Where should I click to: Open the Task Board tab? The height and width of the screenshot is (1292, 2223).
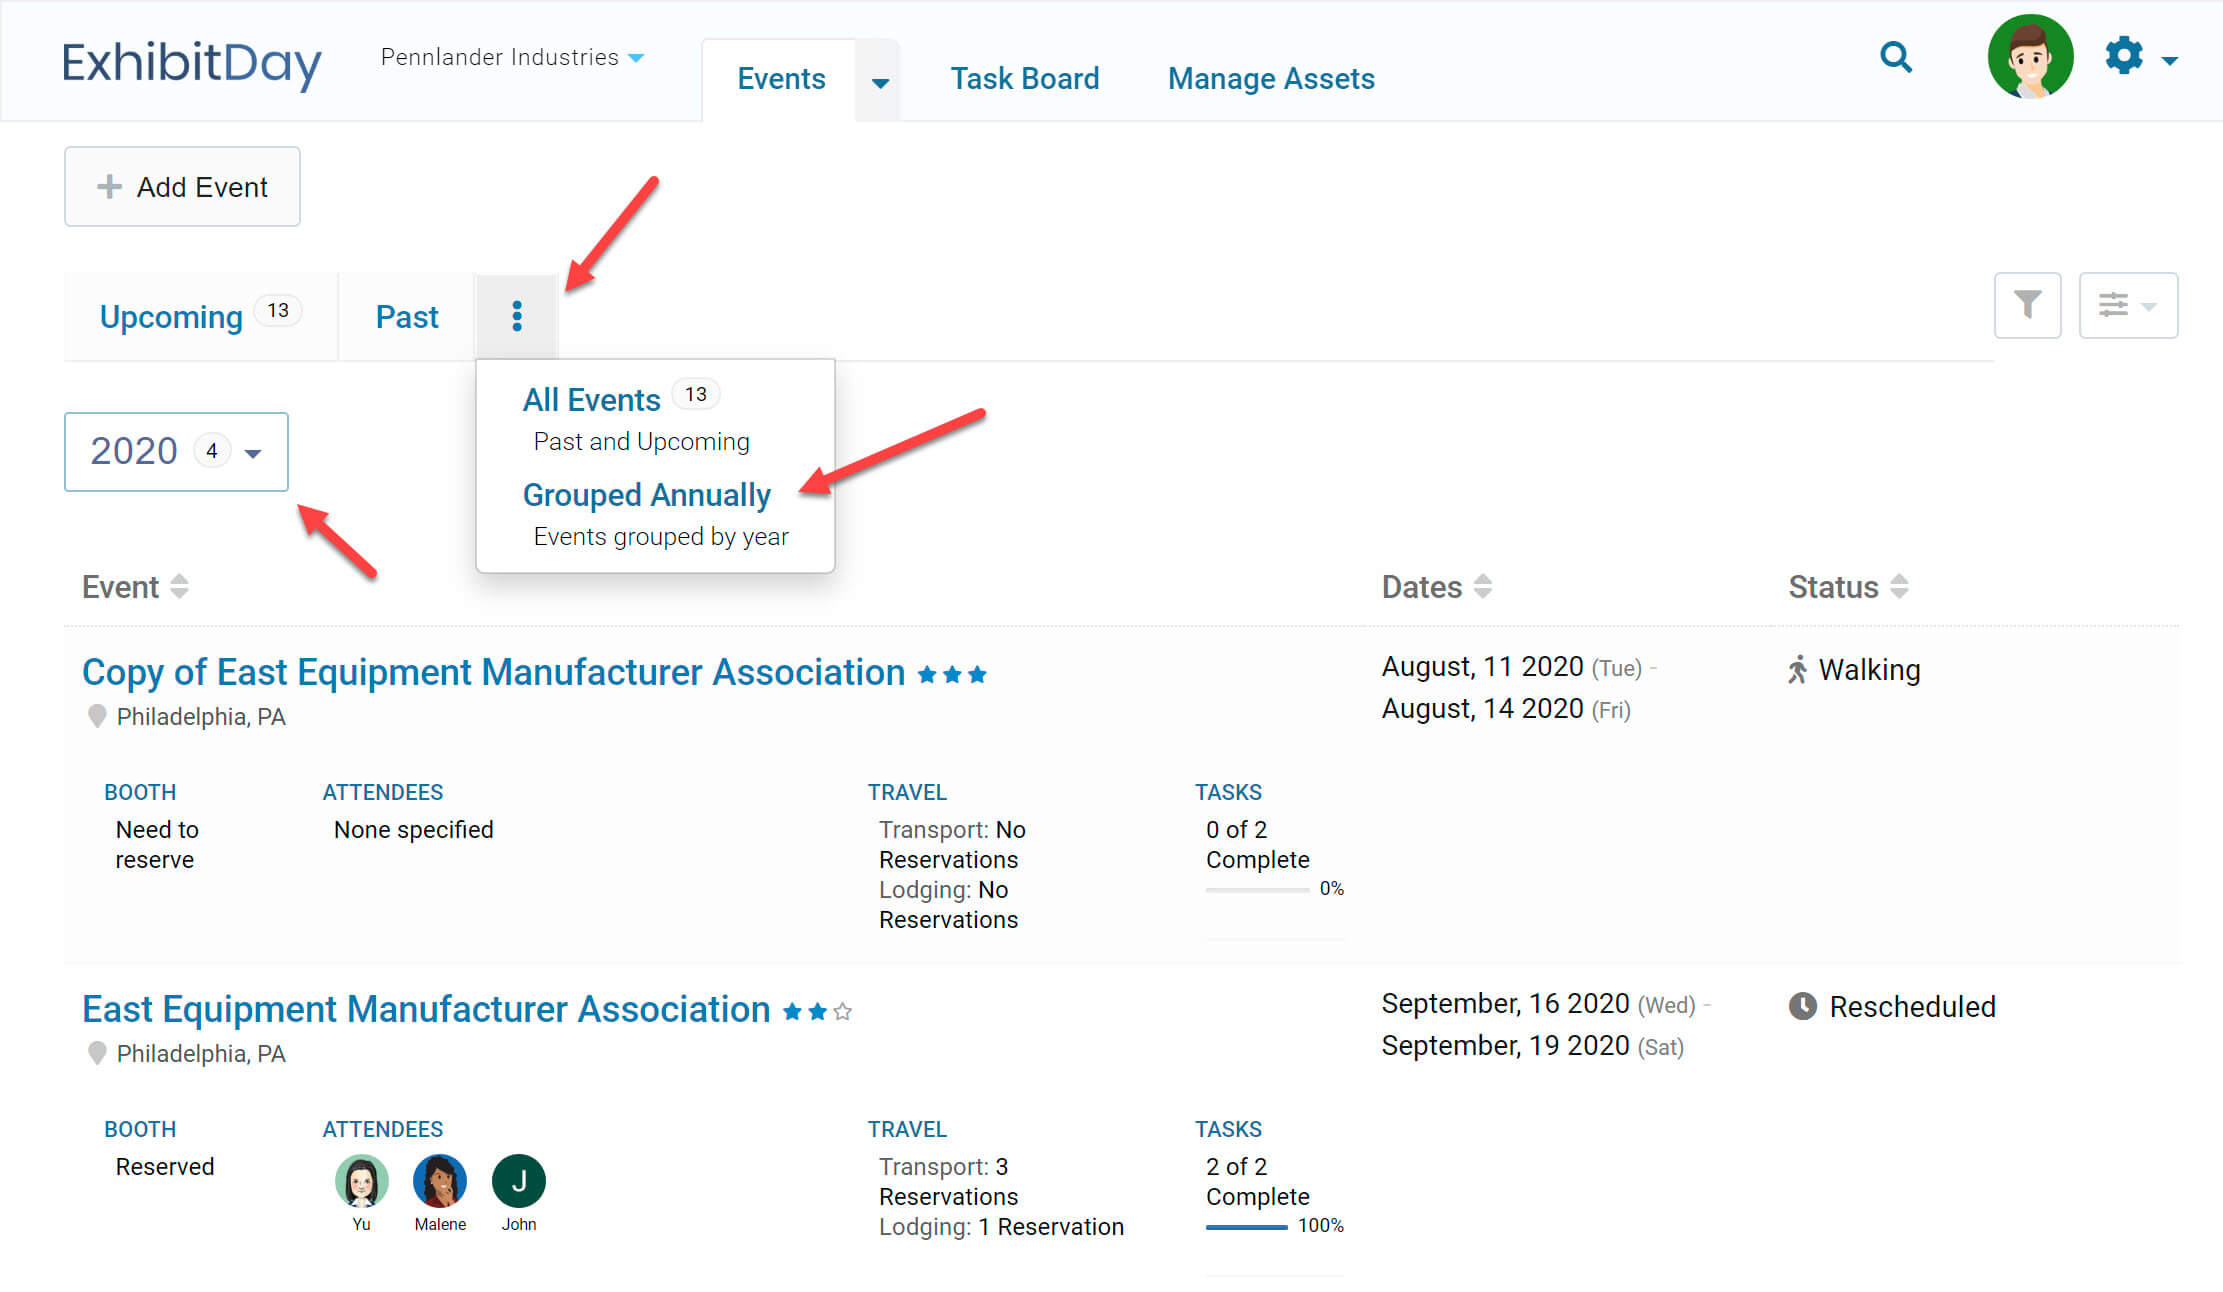(1024, 78)
